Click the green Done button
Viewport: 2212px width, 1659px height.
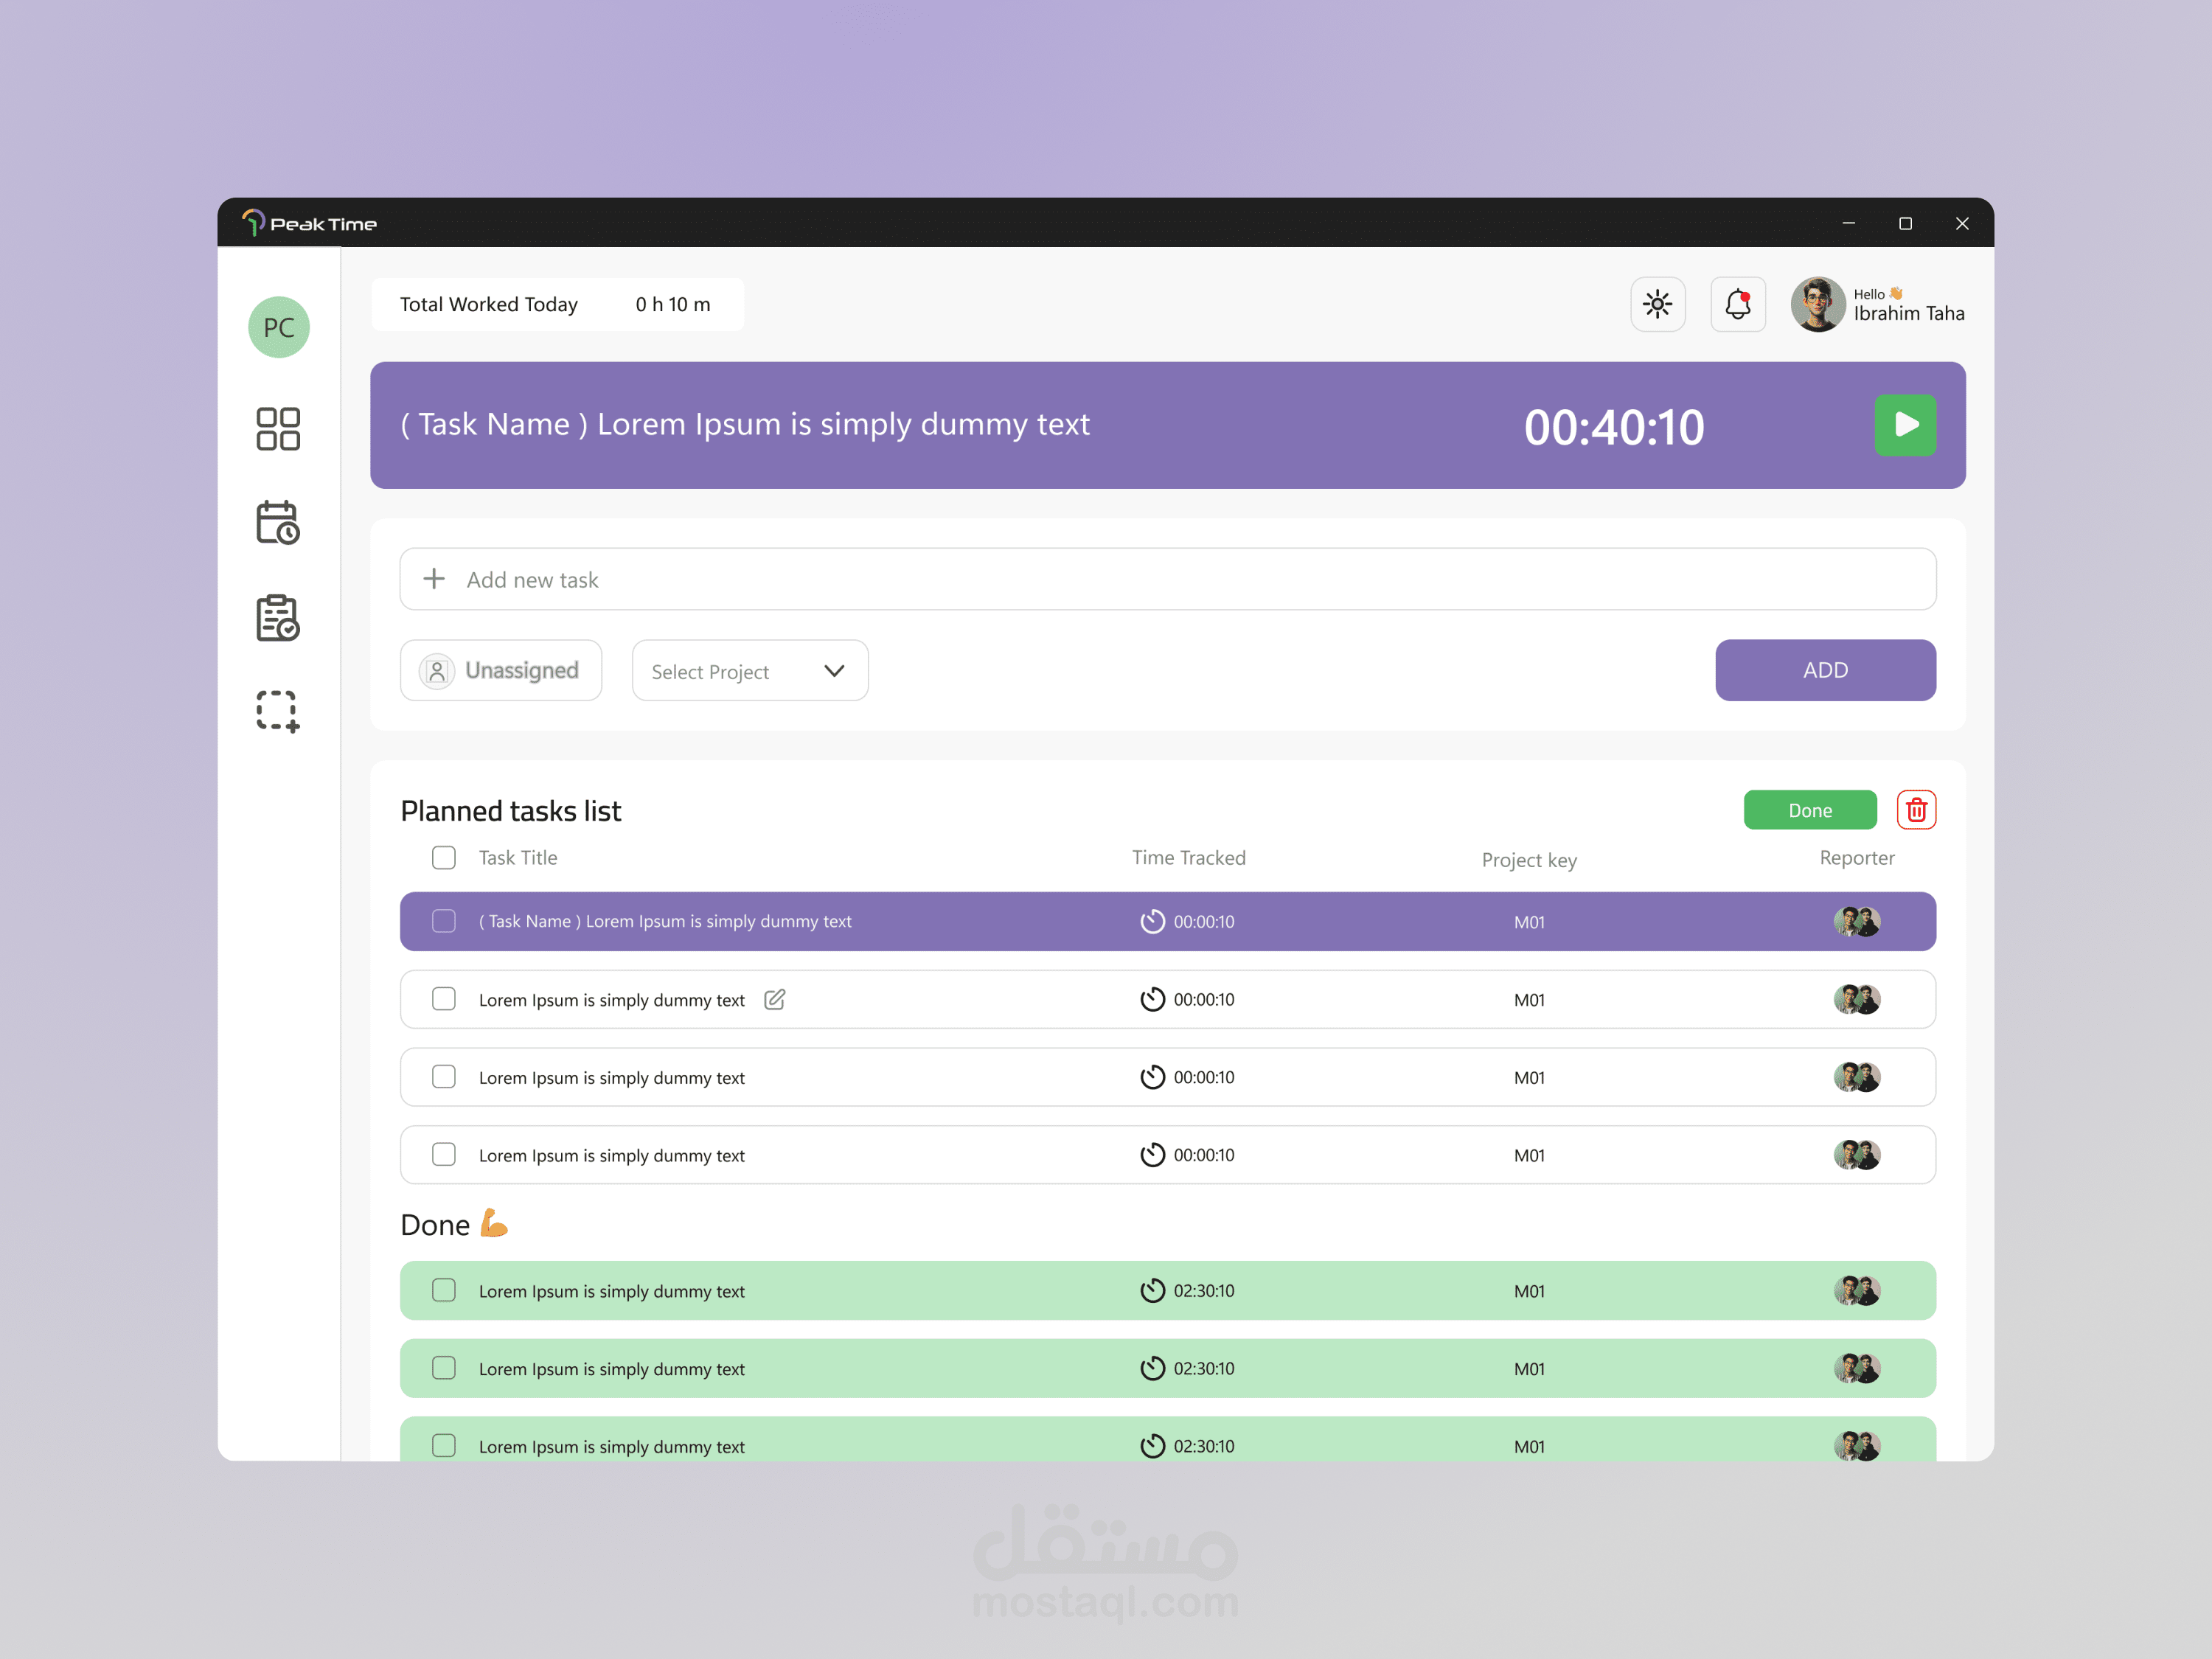point(1809,810)
